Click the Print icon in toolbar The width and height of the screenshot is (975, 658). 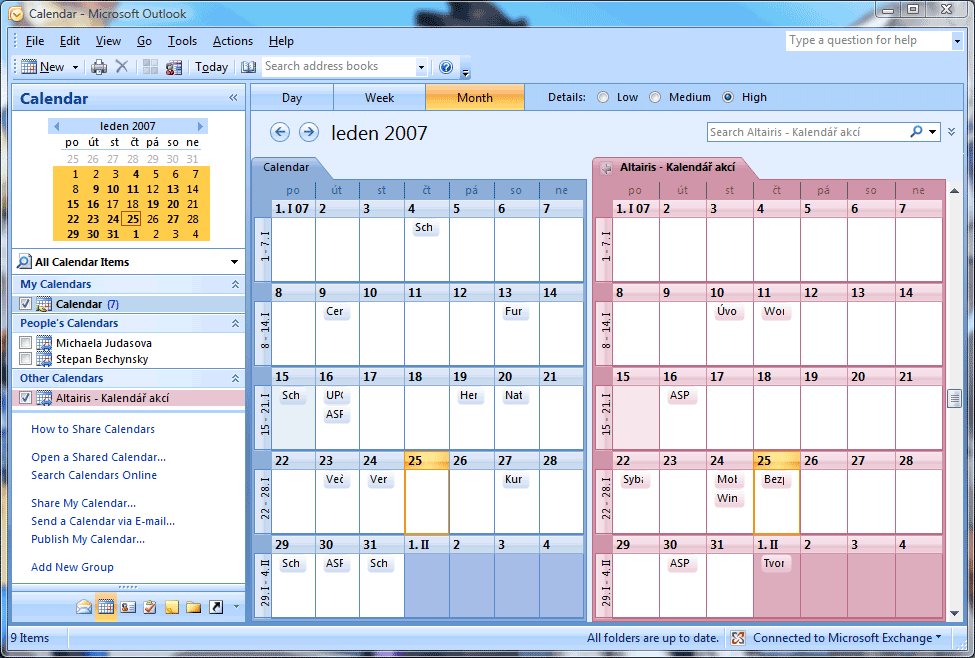pyautogui.click(x=99, y=67)
